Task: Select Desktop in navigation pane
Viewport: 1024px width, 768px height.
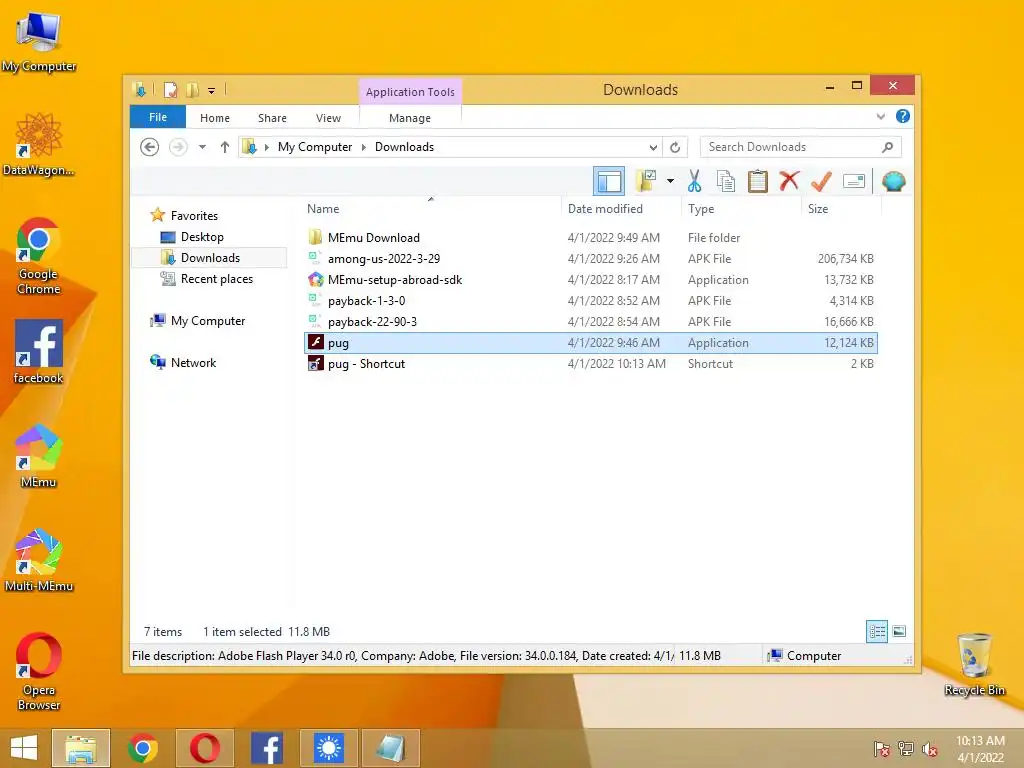Action: [202, 237]
